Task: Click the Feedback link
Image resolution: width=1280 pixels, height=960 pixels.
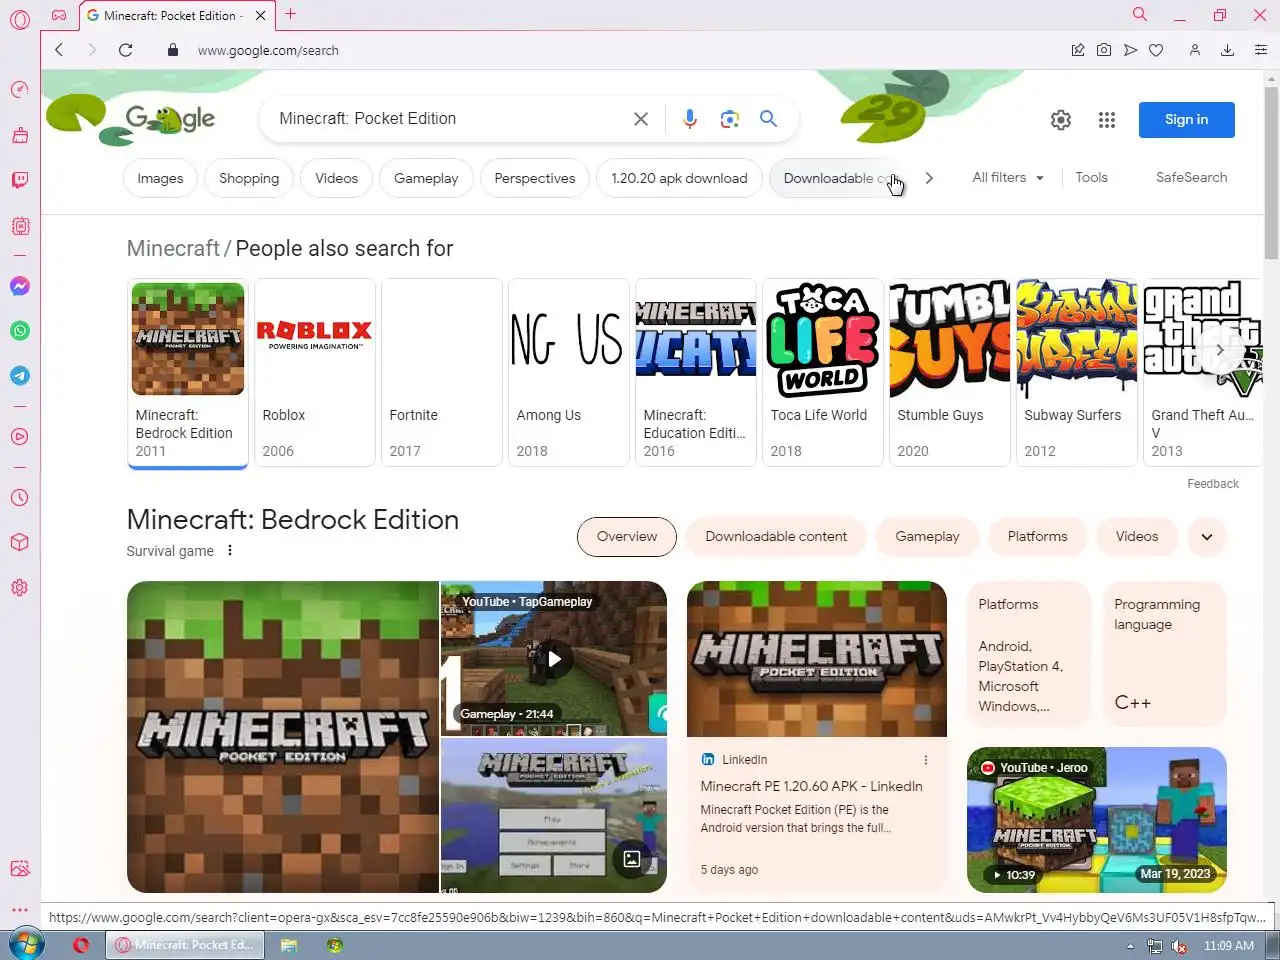Action: [x=1213, y=484]
